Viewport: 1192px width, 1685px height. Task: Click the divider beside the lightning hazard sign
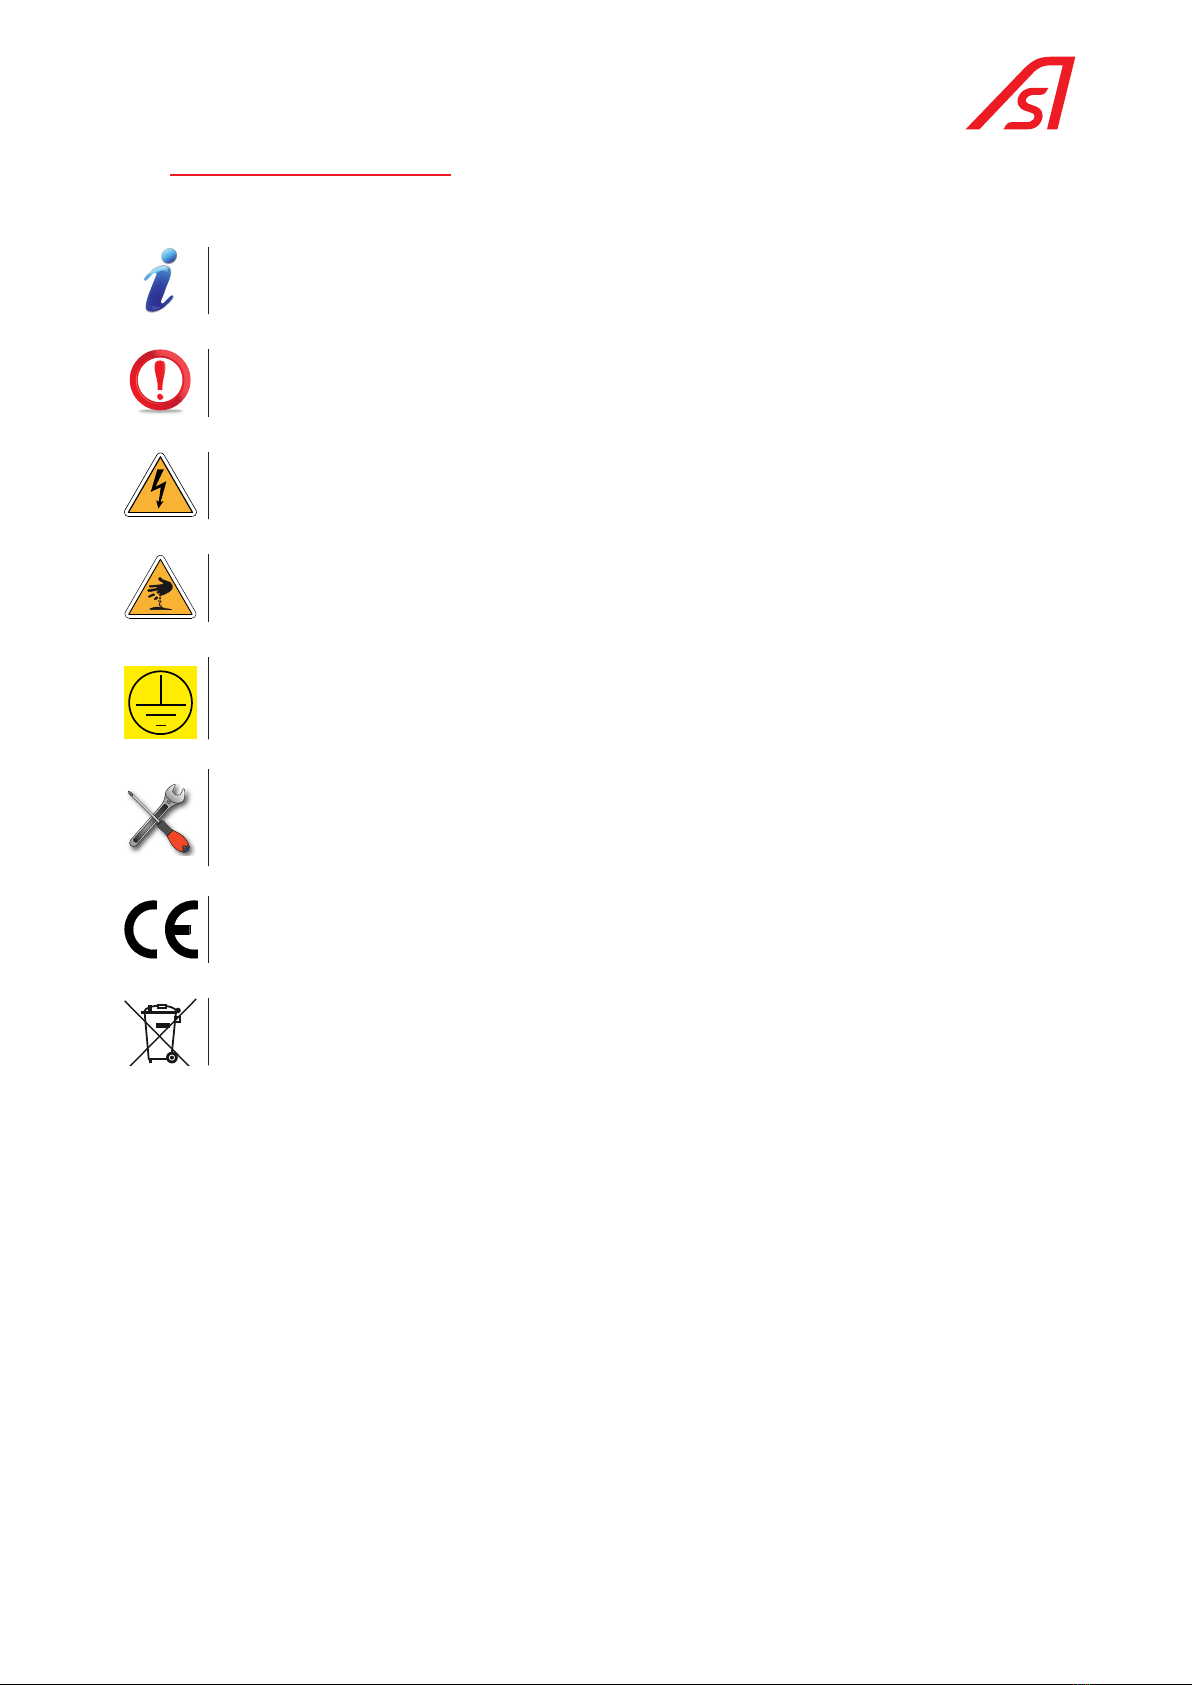pos(208,485)
